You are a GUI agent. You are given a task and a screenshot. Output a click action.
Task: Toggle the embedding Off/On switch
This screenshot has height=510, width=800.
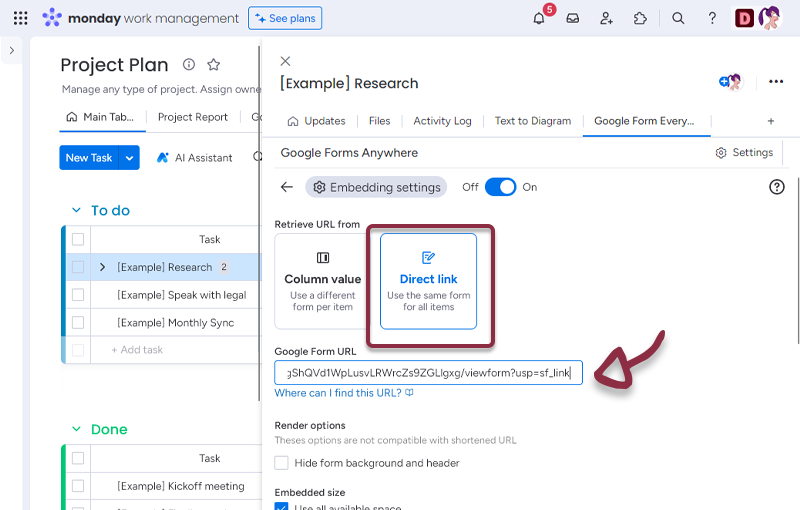pyautogui.click(x=500, y=187)
